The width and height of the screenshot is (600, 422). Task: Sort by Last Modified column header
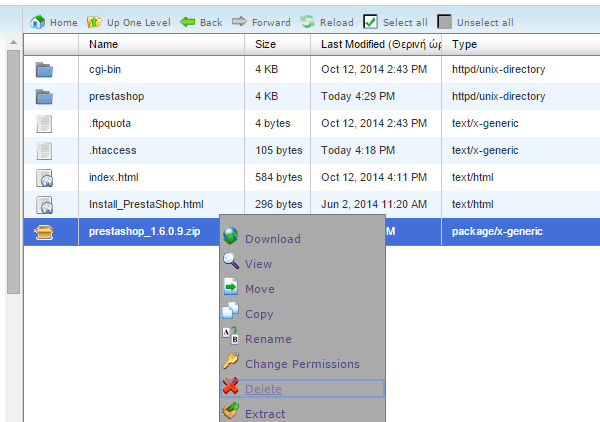[378, 44]
